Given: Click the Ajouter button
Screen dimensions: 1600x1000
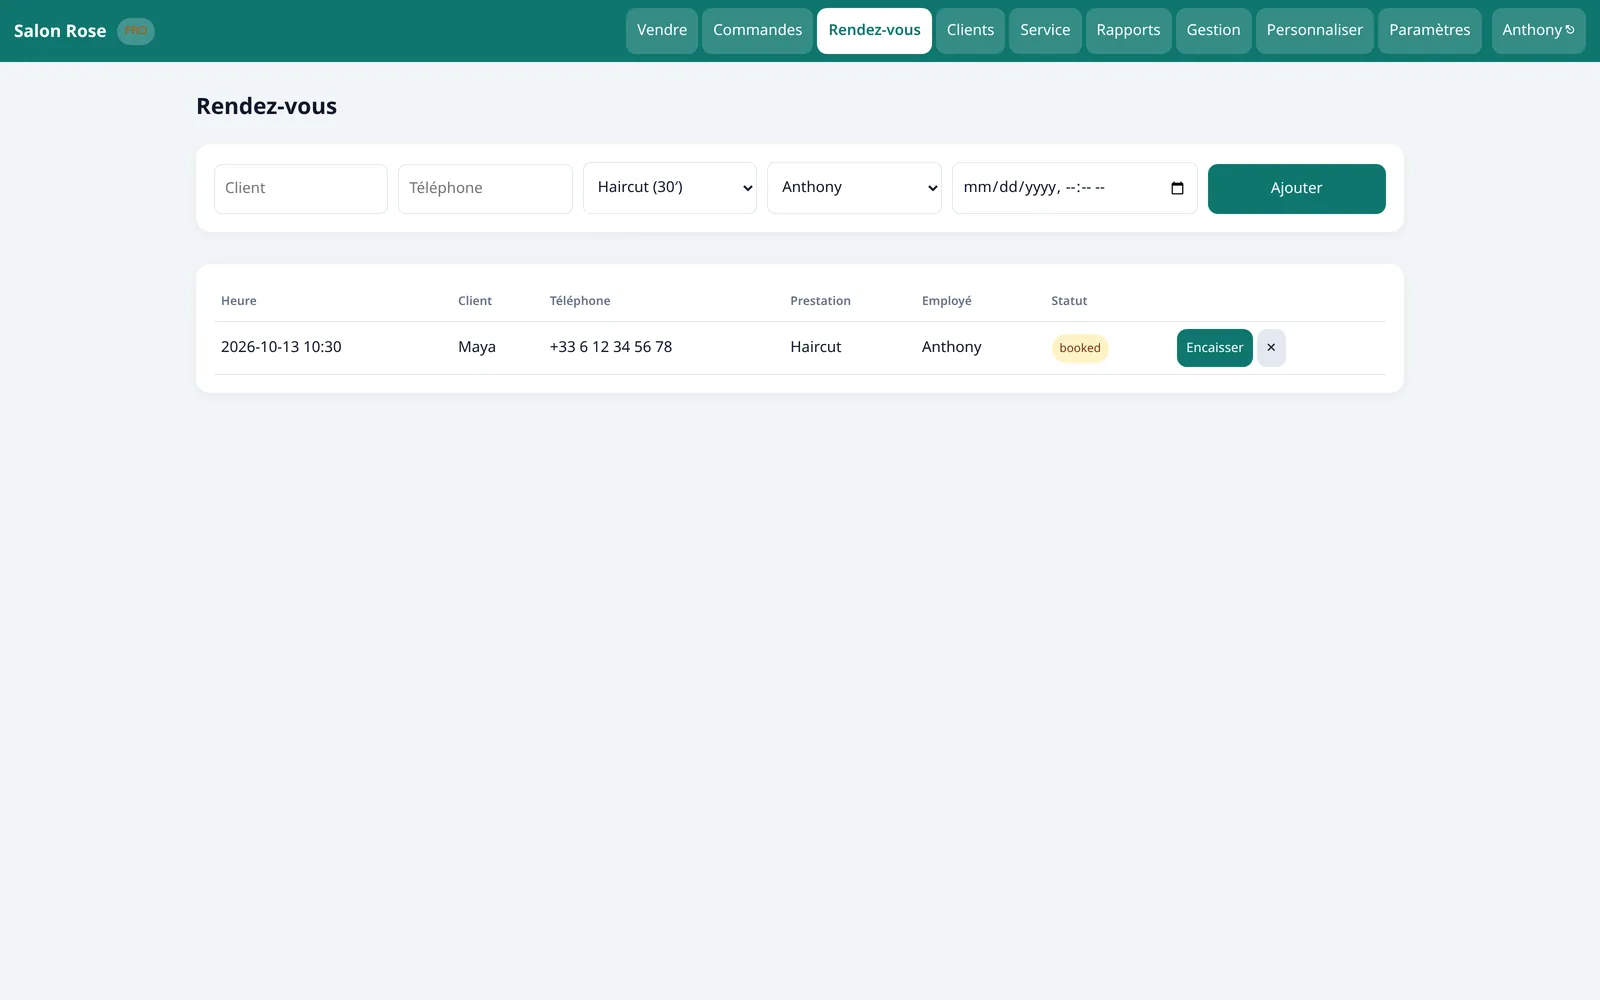Looking at the screenshot, I should click(x=1296, y=189).
